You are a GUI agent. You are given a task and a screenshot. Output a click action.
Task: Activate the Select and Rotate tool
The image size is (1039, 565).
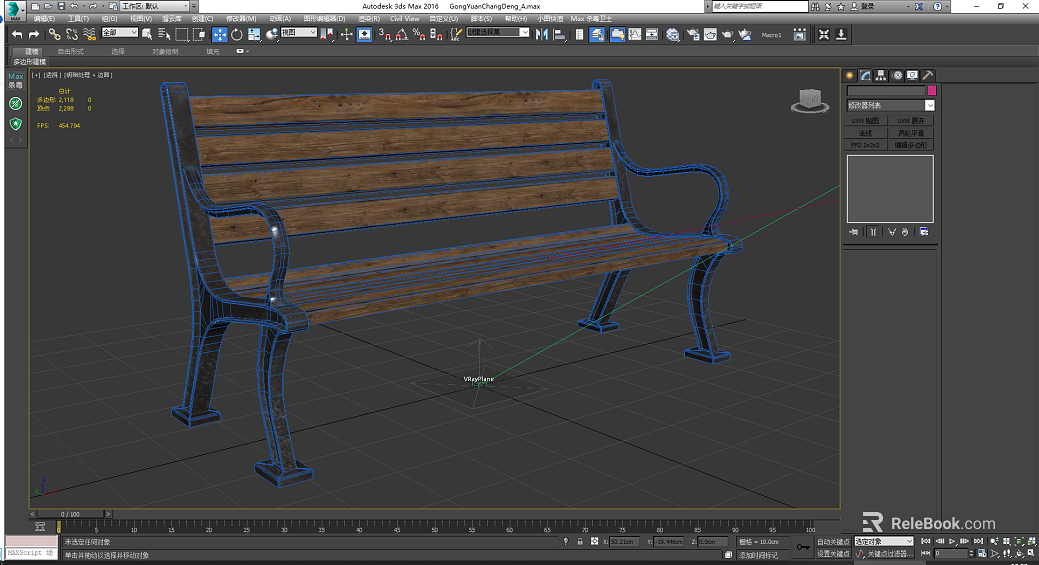tap(237, 34)
